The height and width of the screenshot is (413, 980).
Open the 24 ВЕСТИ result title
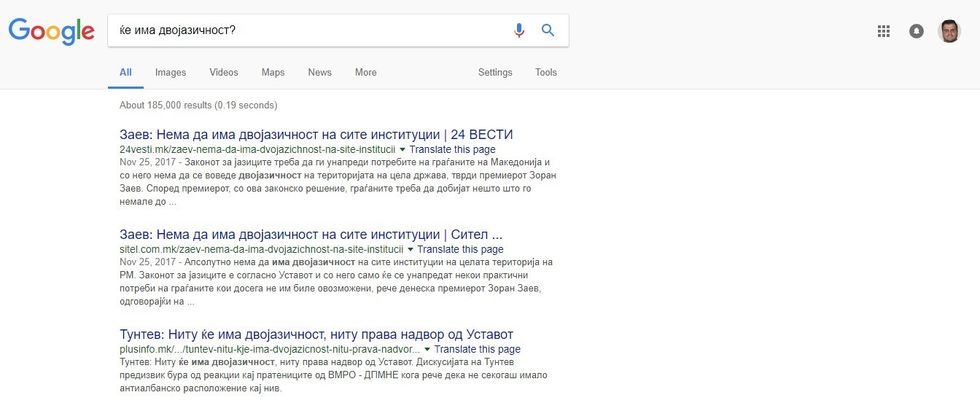coord(316,135)
